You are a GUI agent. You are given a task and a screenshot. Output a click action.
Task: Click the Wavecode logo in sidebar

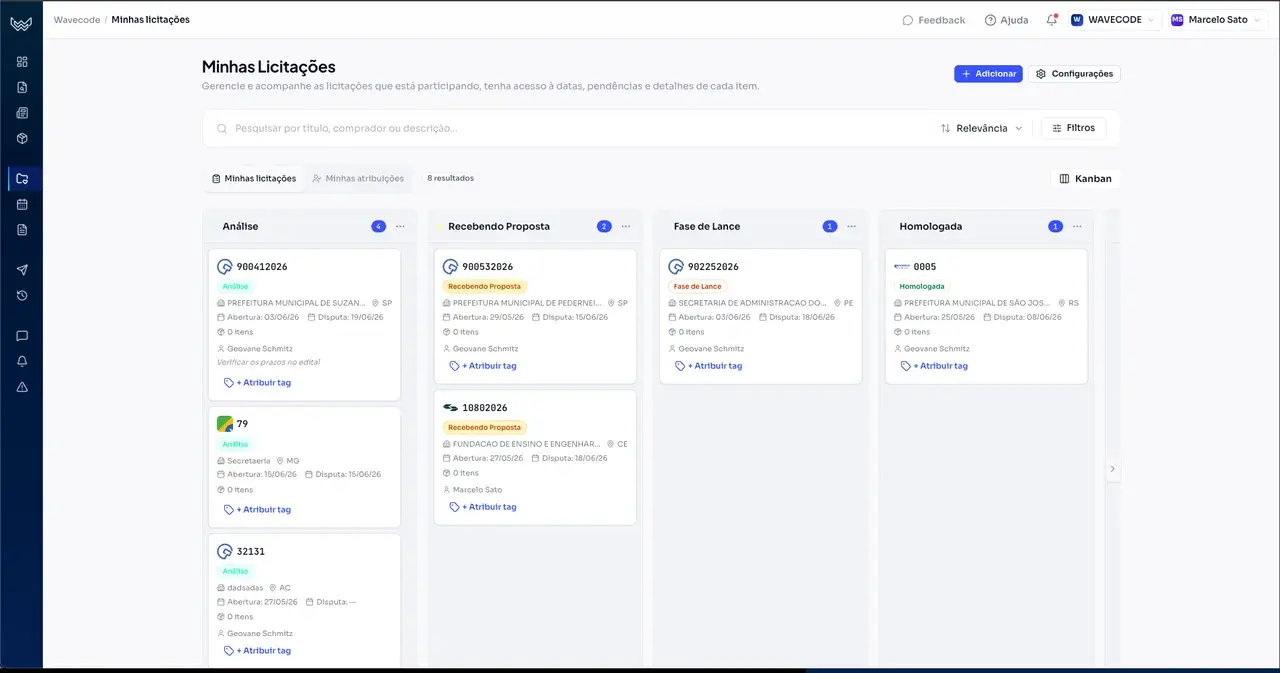point(21,23)
